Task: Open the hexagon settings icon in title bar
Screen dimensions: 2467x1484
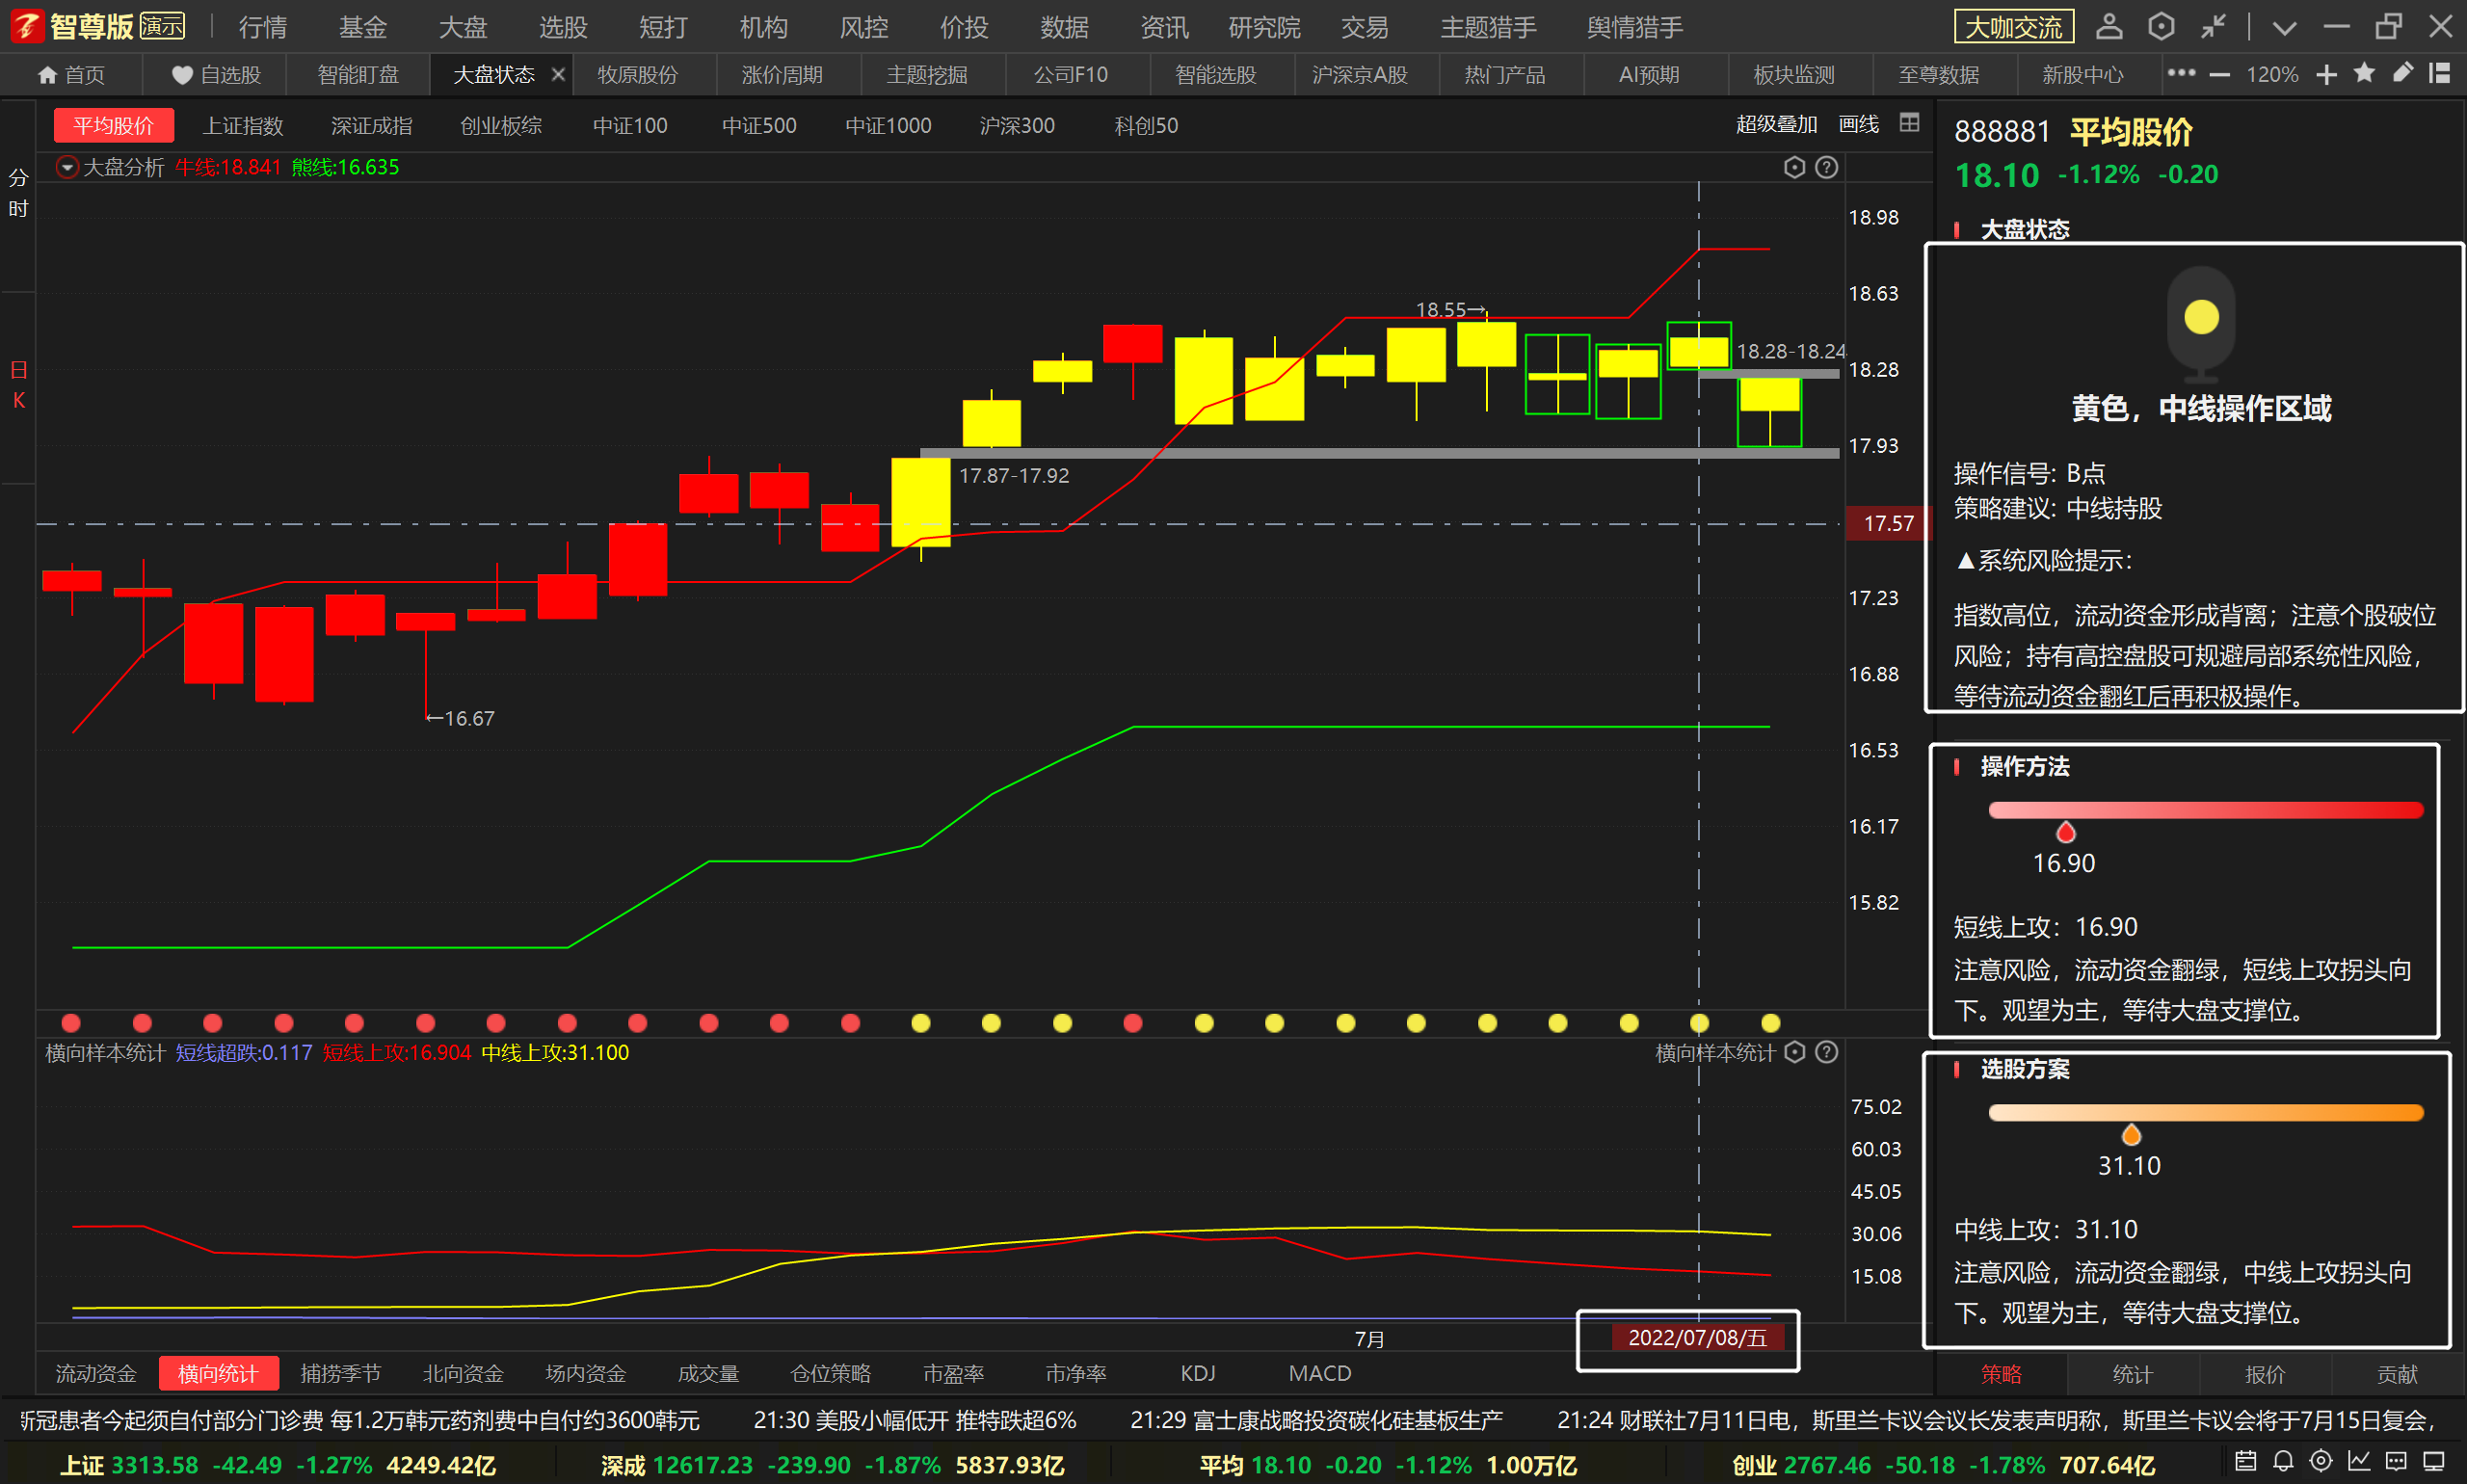Action: coord(2161,26)
